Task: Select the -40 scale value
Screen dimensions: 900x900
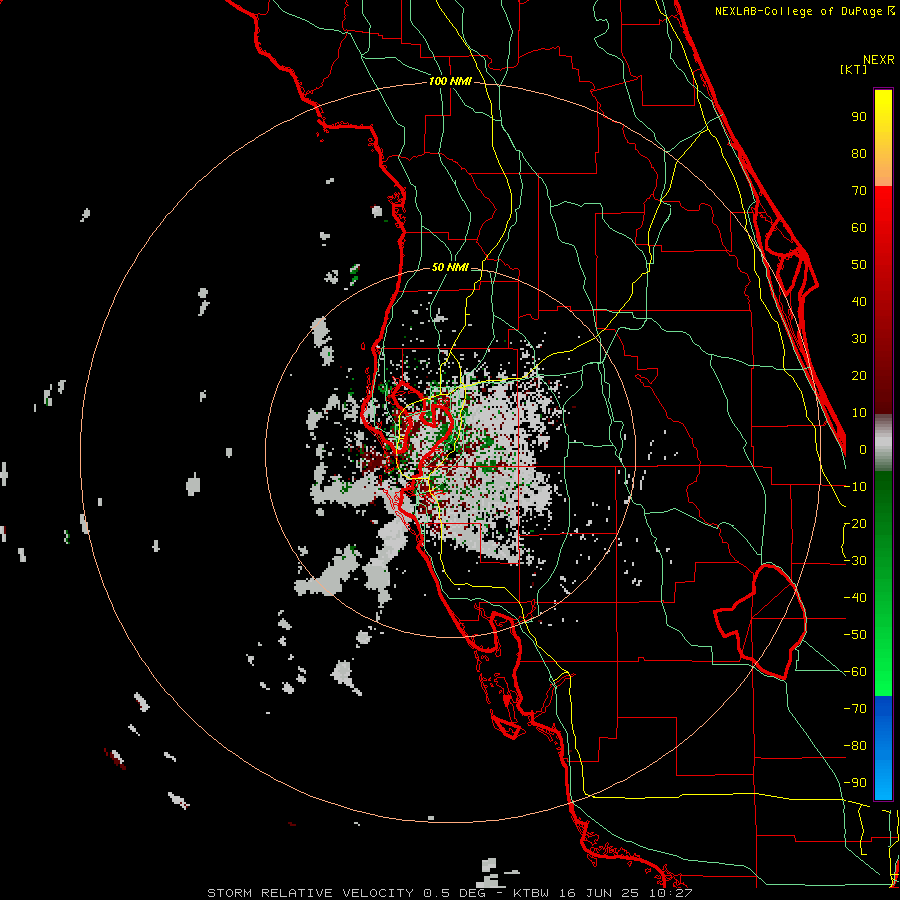Action: pyautogui.click(x=855, y=598)
